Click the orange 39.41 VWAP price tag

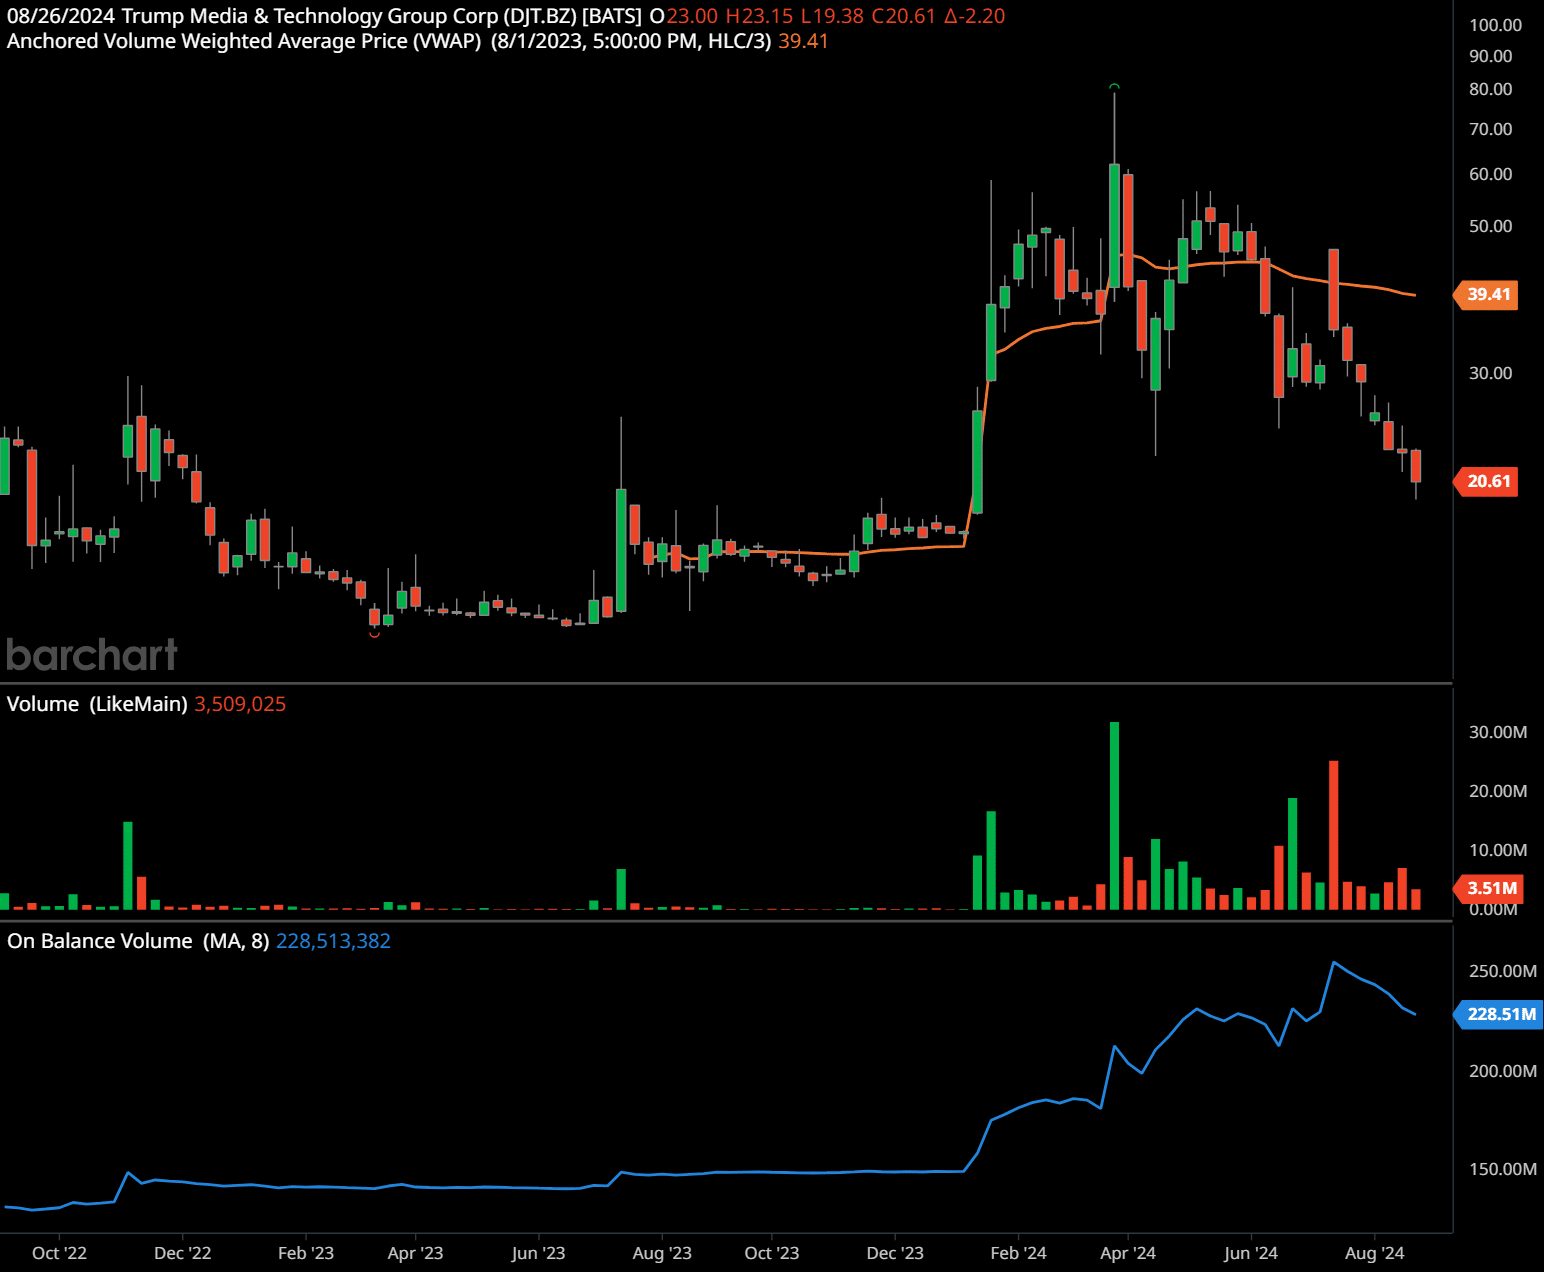(1487, 294)
